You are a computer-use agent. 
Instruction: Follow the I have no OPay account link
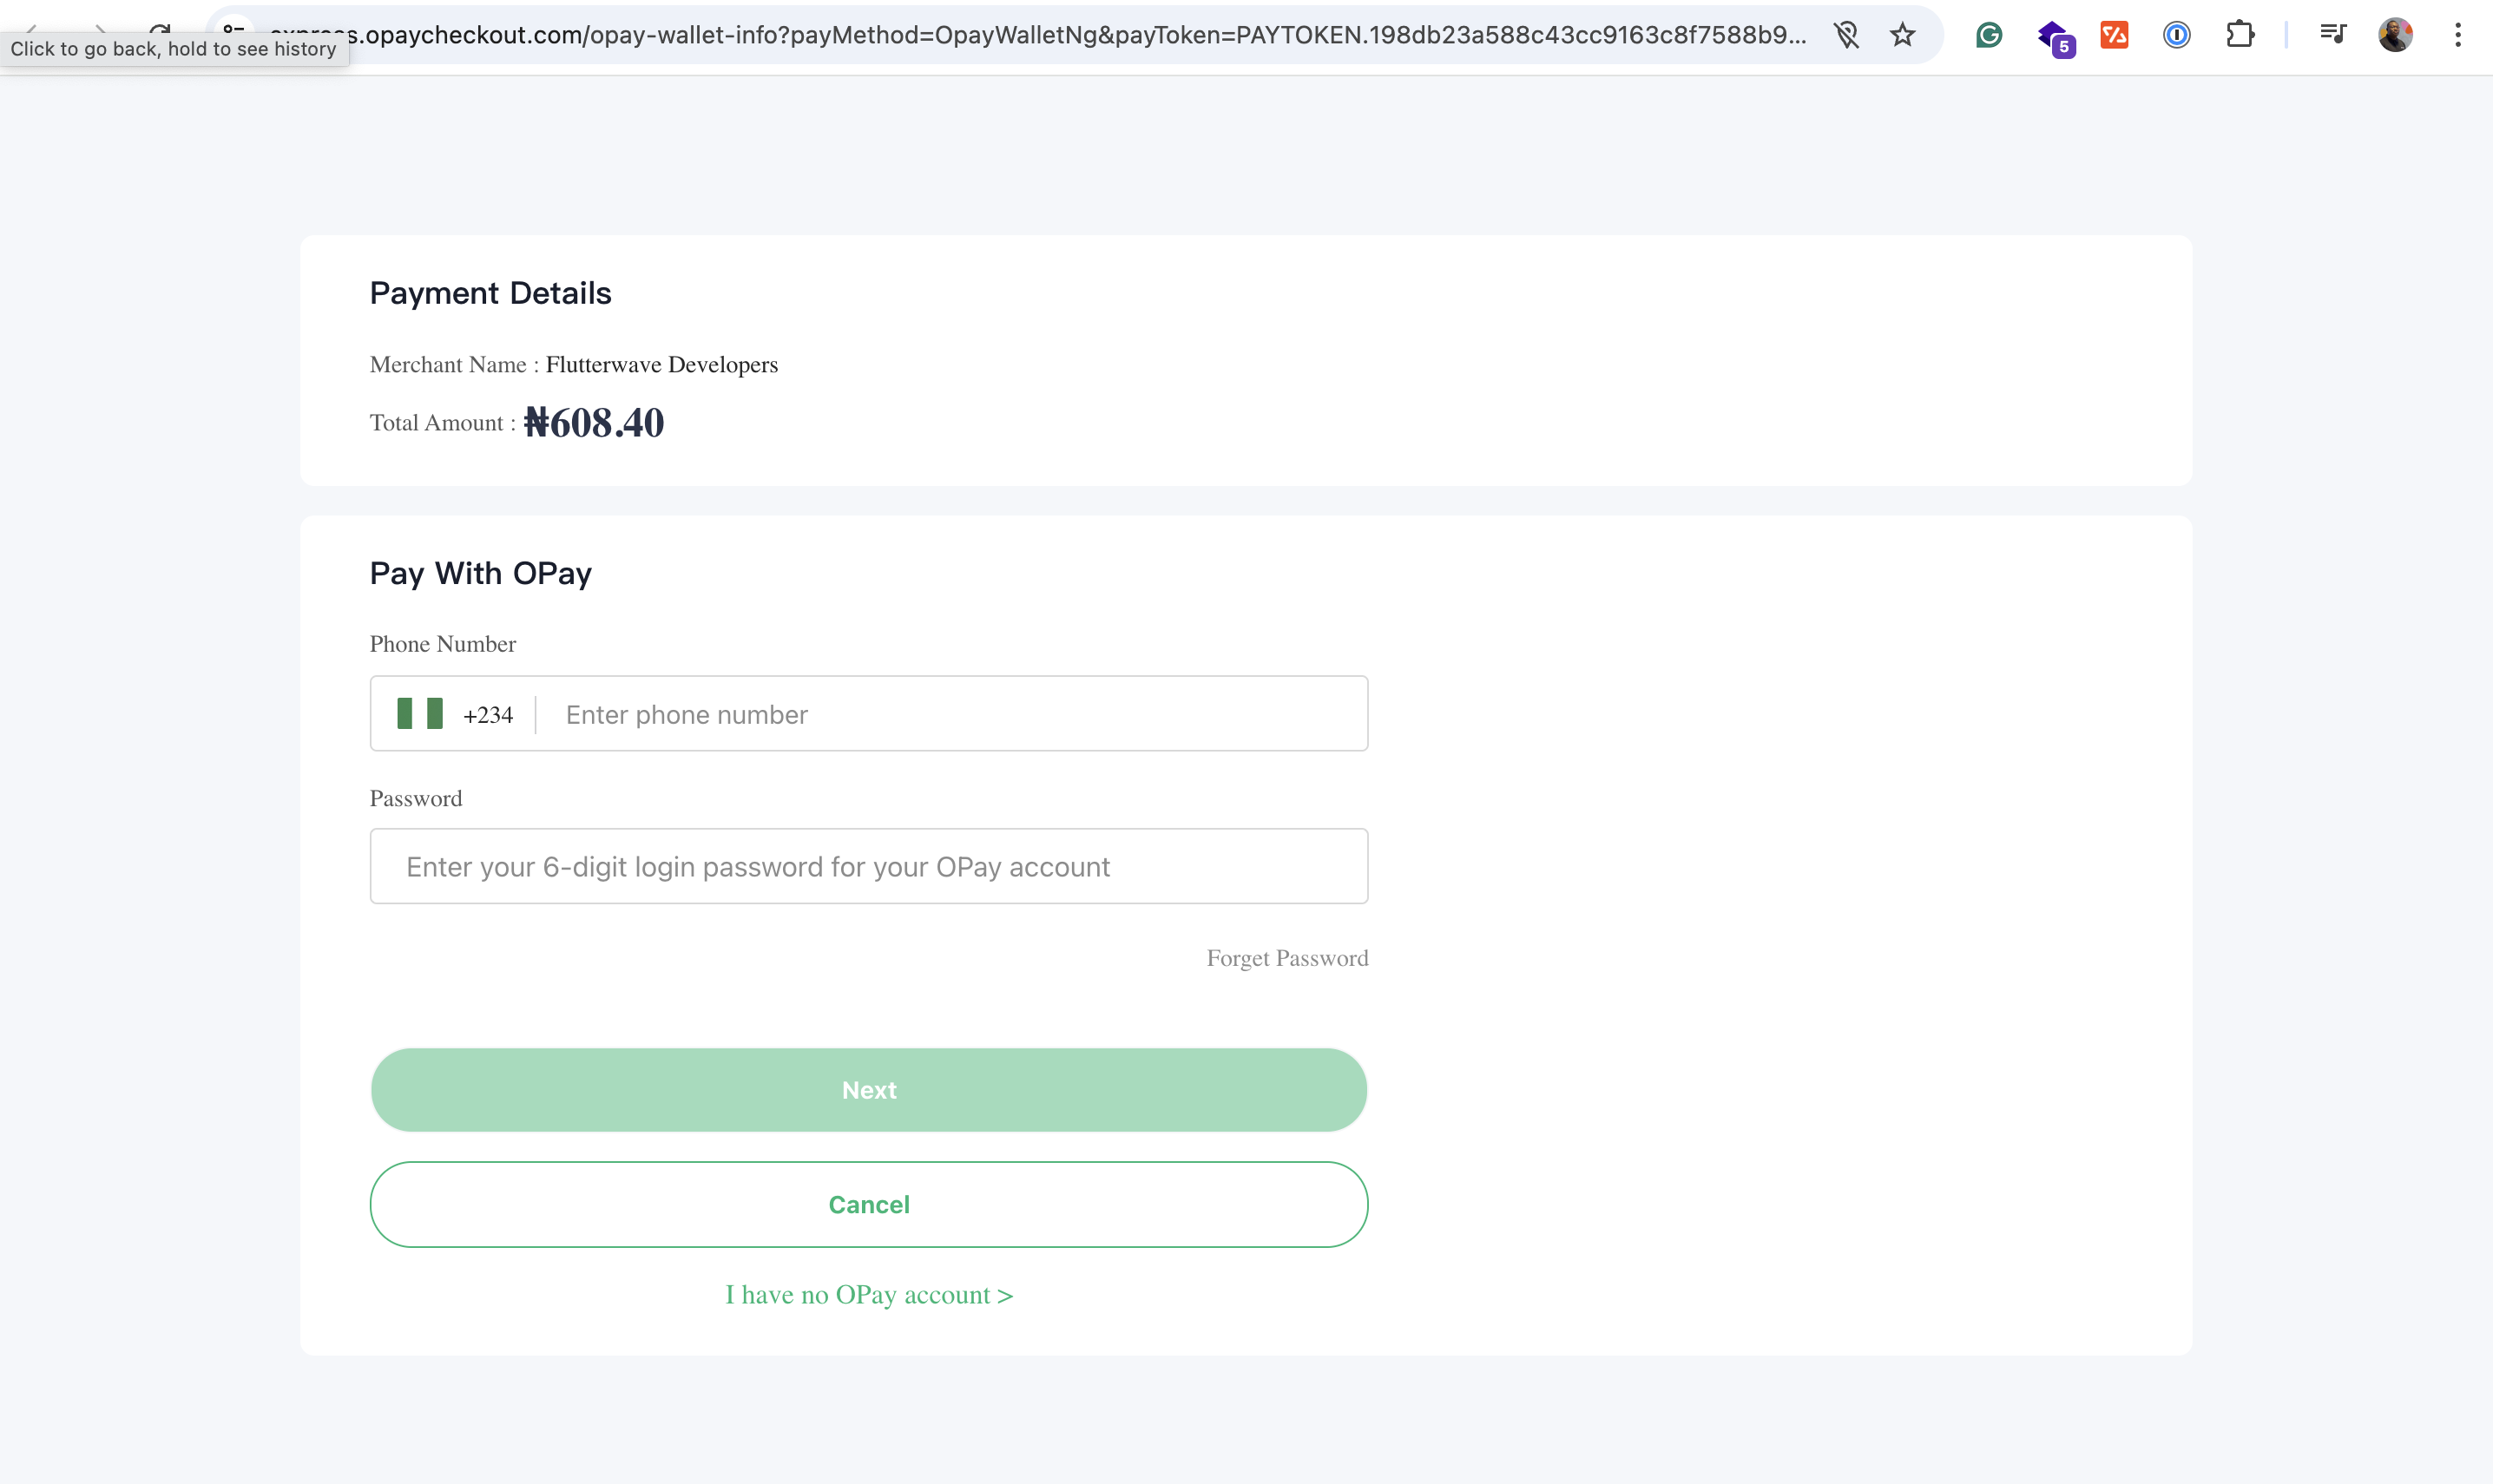(x=869, y=1295)
